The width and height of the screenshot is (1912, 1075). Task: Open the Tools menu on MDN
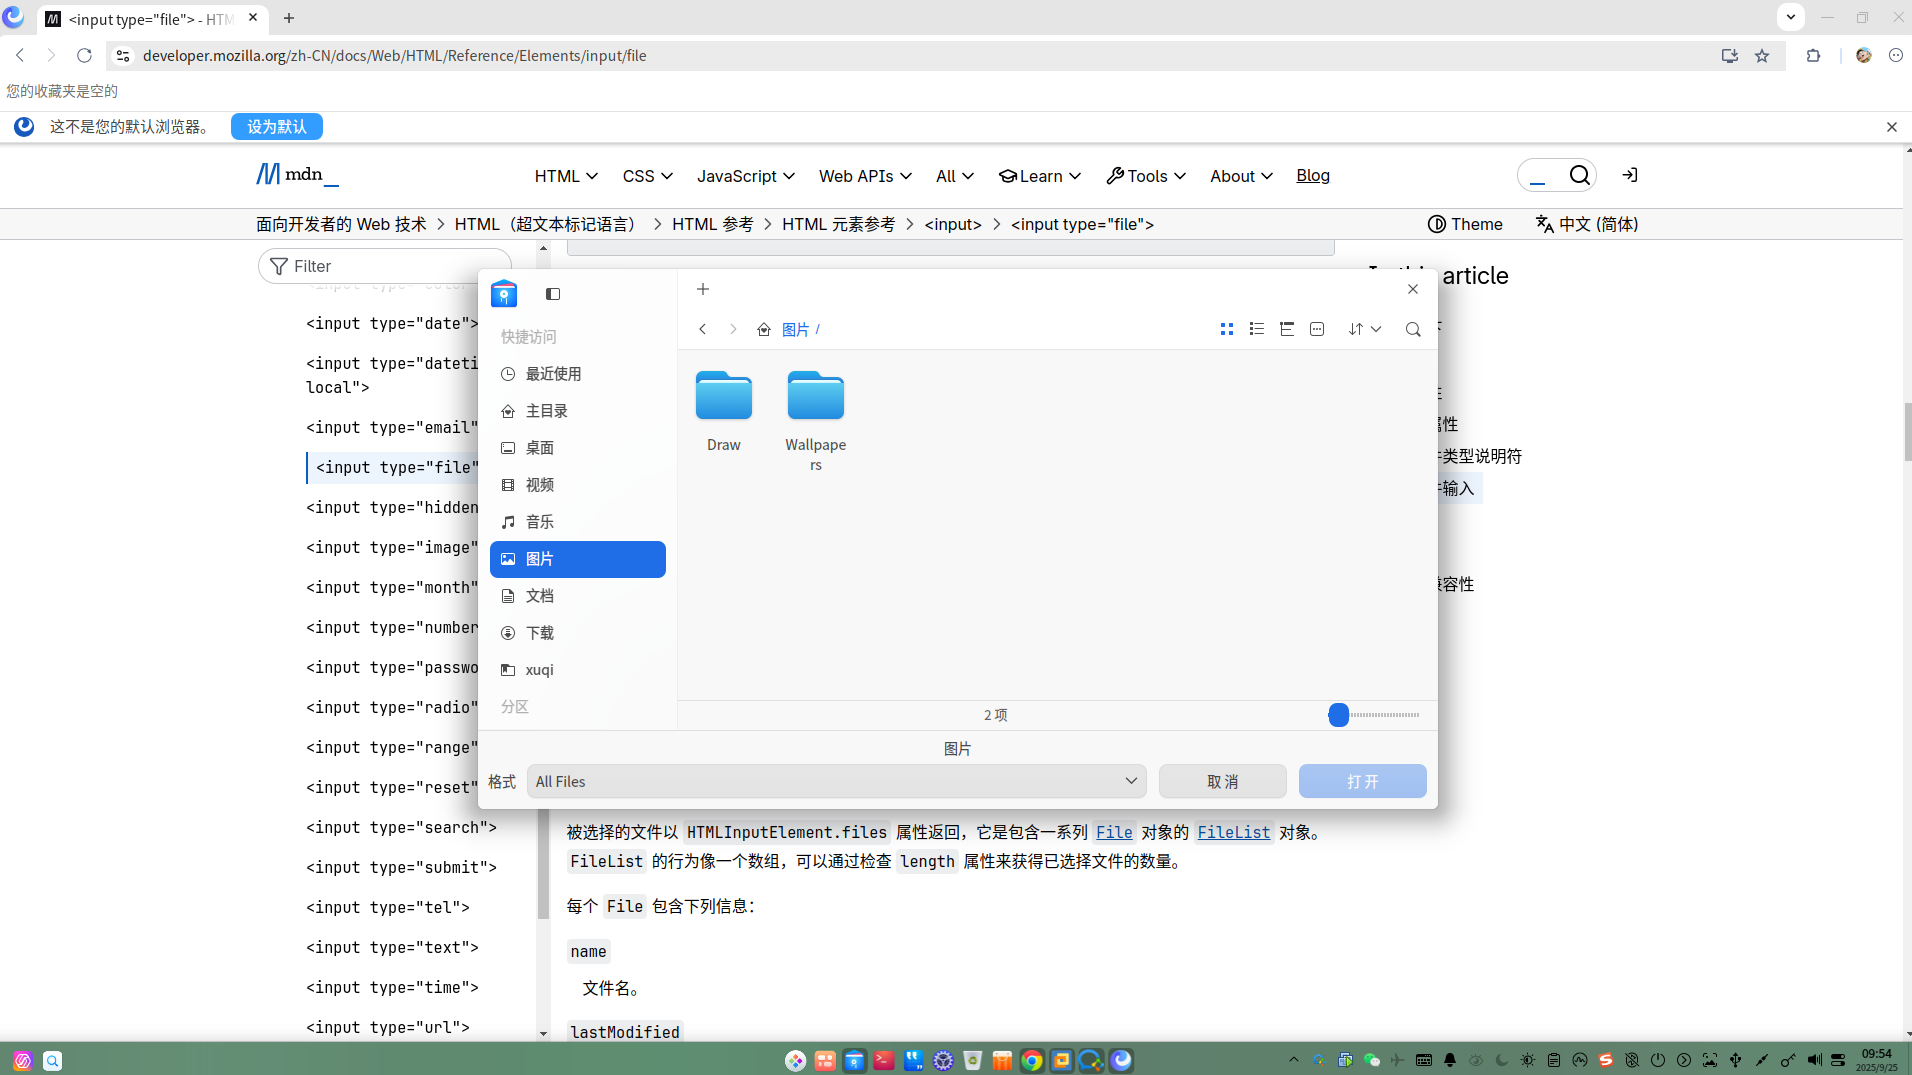tap(1146, 176)
